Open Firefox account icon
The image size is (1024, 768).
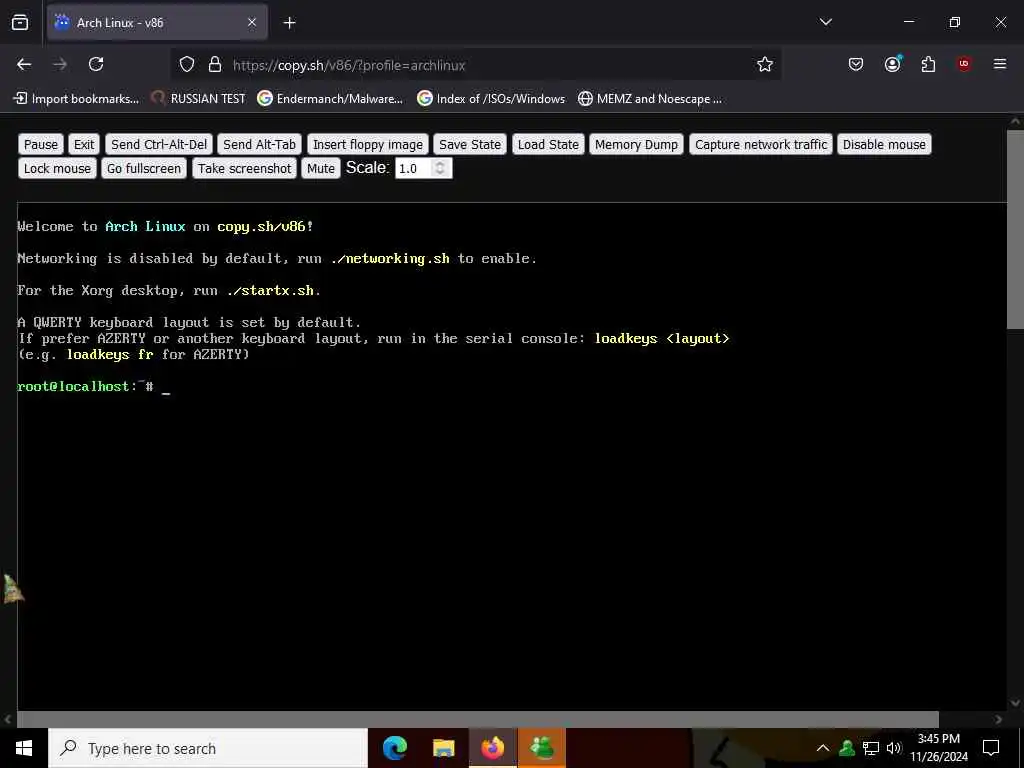click(x=892, y=63)
